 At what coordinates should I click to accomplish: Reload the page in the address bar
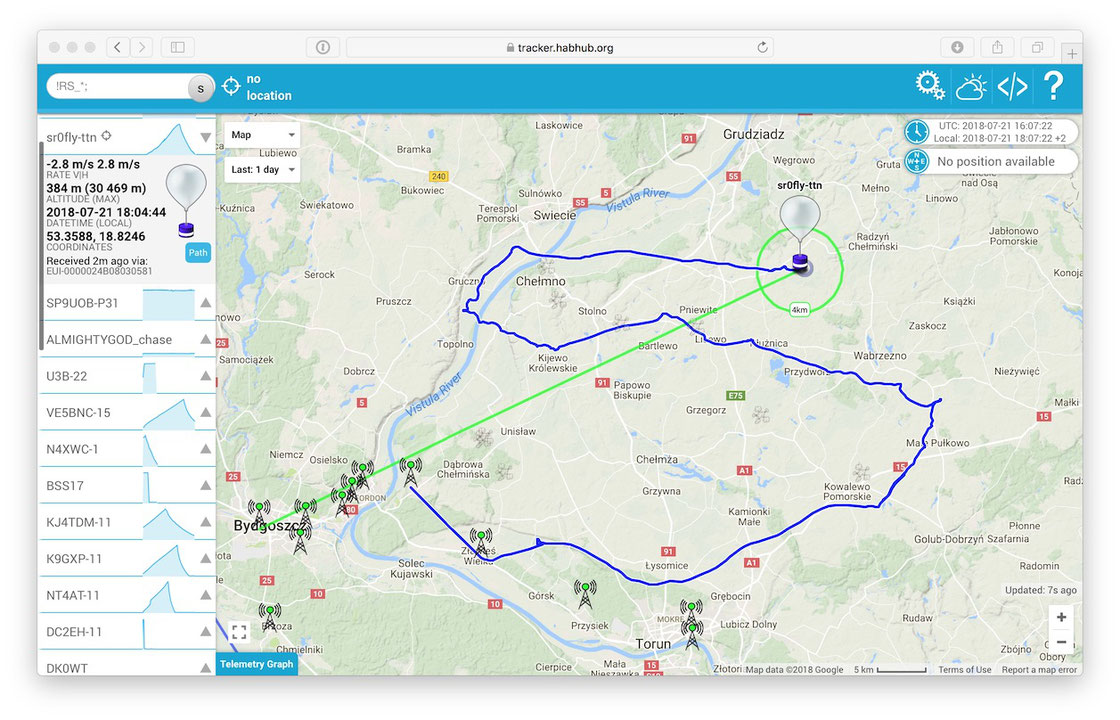click(762, 47)
